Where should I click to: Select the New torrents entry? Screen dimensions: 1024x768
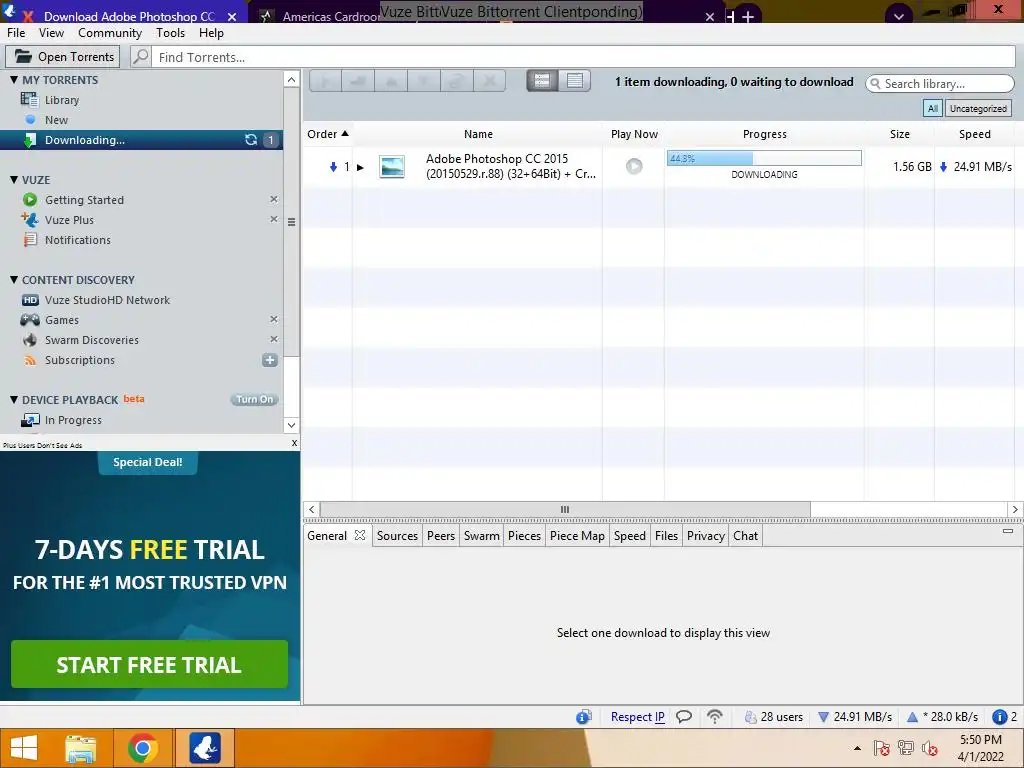point(56,120)
